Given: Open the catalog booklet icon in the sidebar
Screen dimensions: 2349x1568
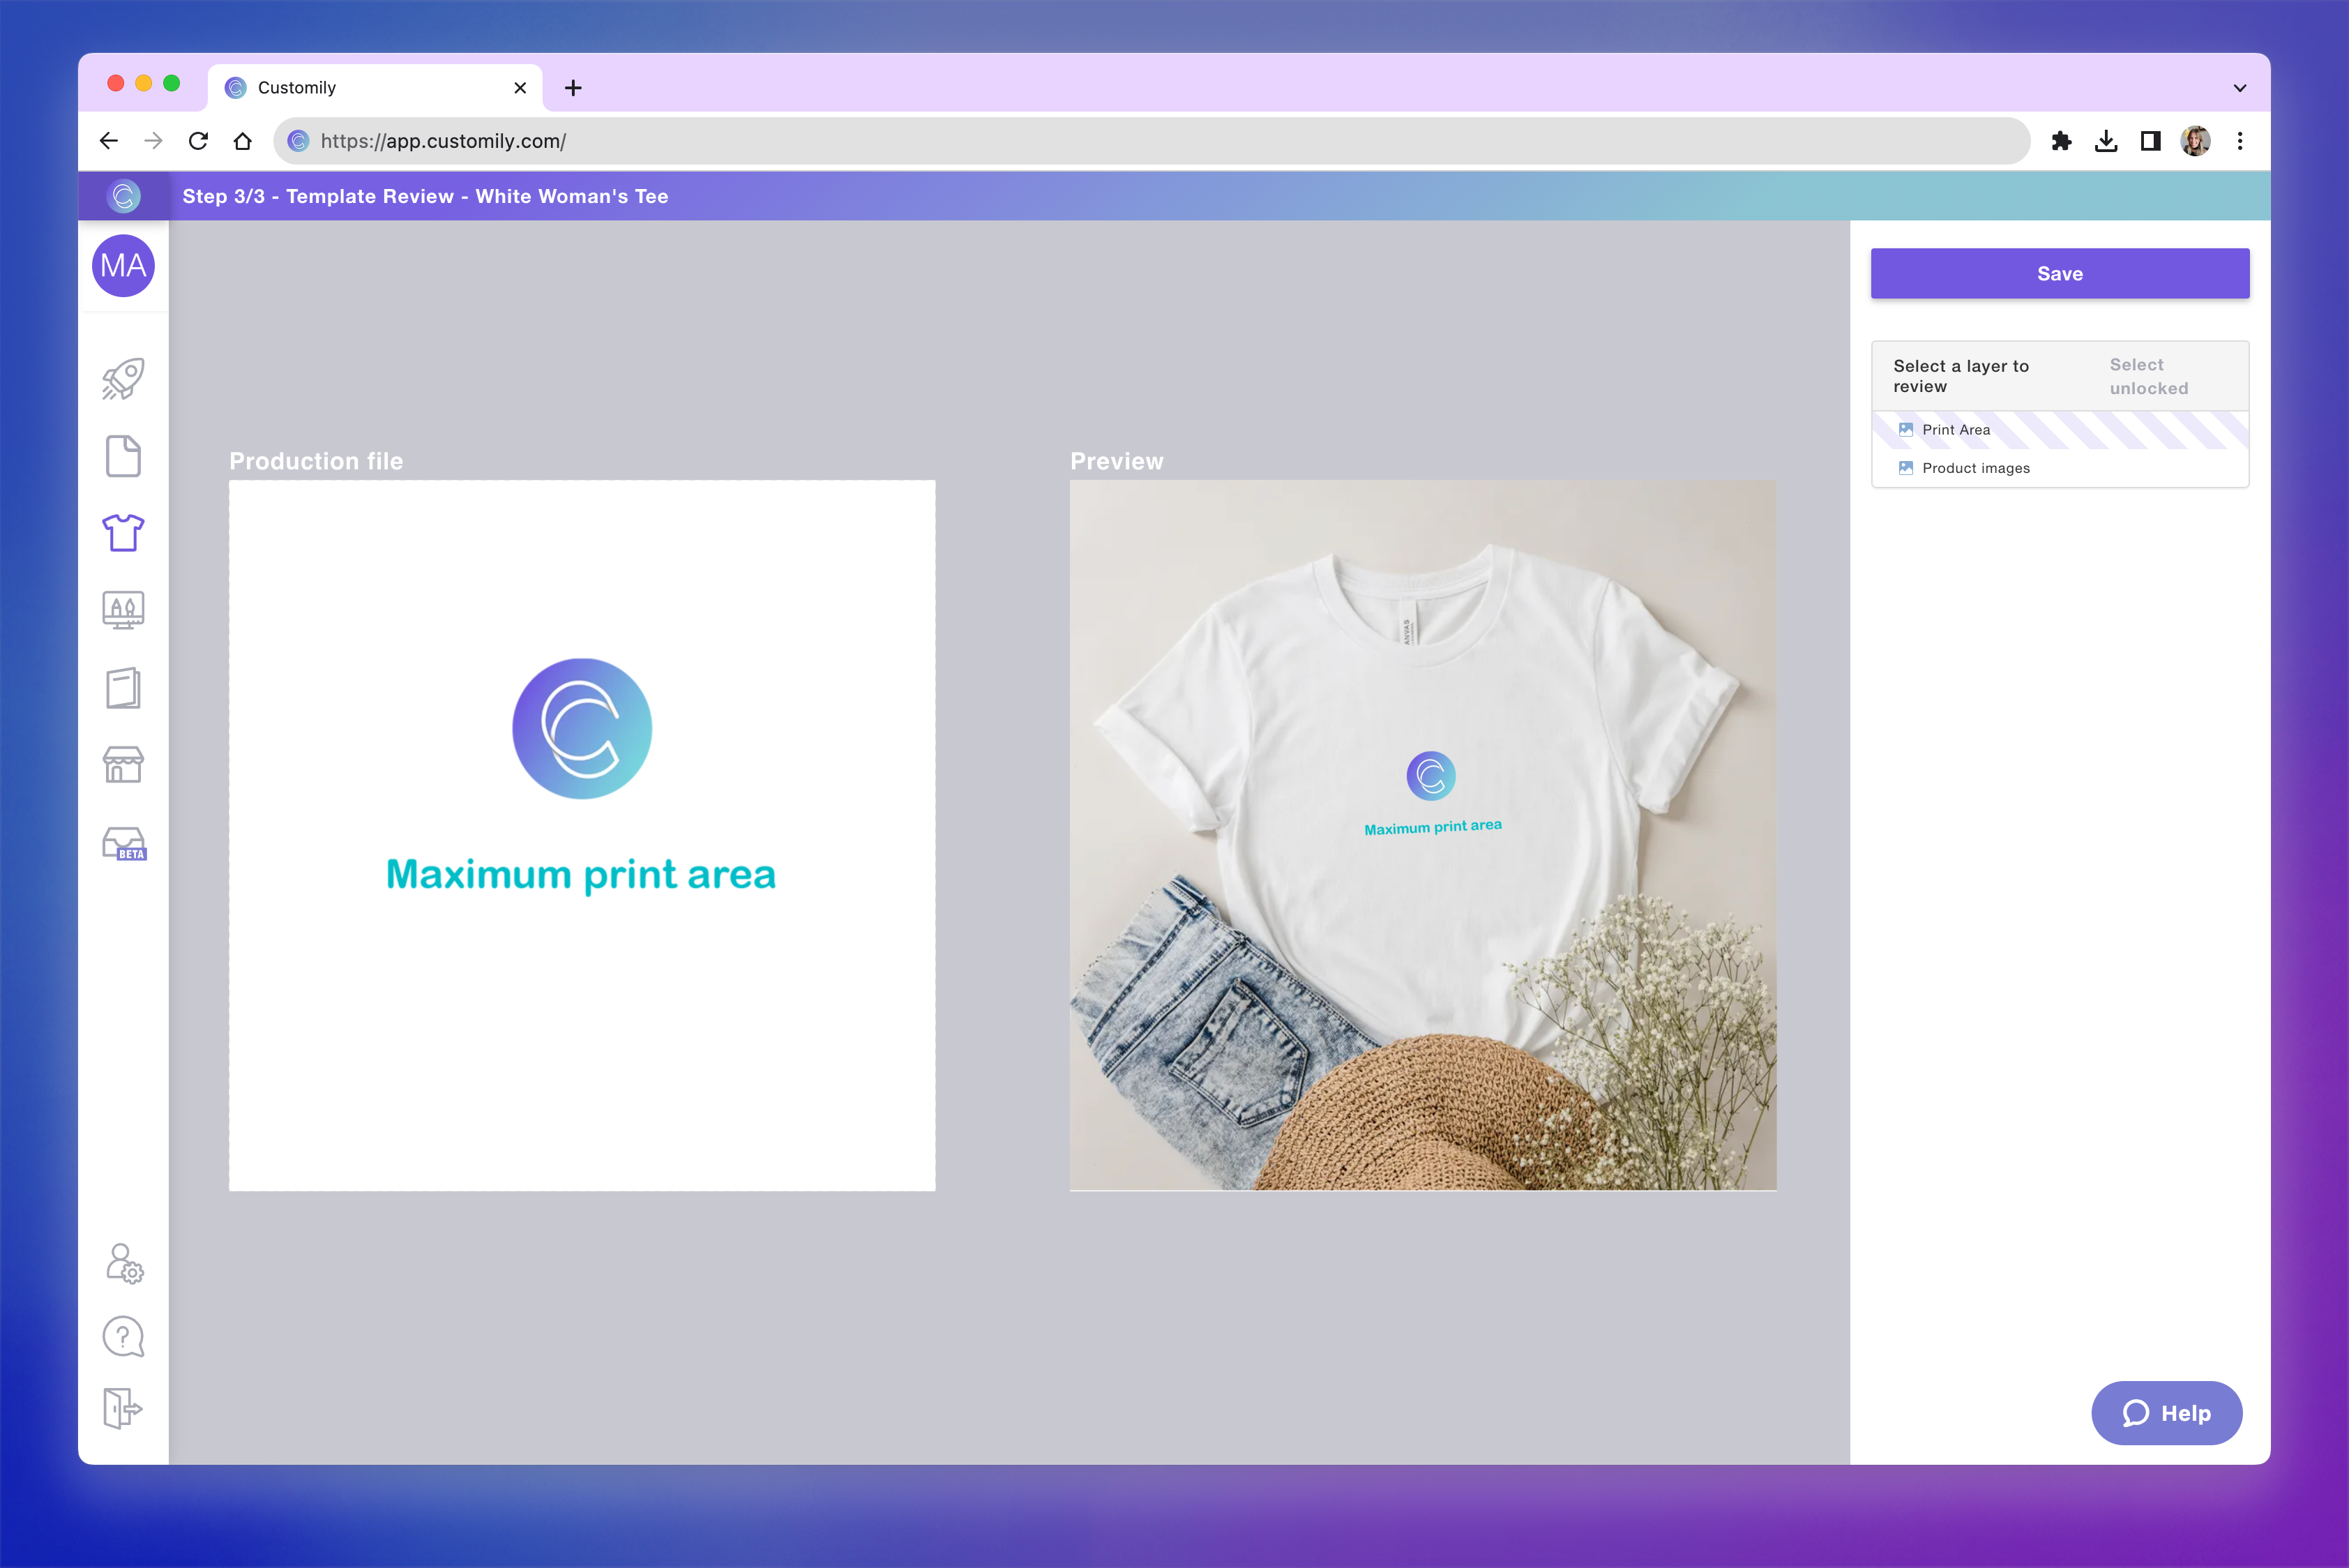Looking at the screenshot, I should click(x=123, y=687).
